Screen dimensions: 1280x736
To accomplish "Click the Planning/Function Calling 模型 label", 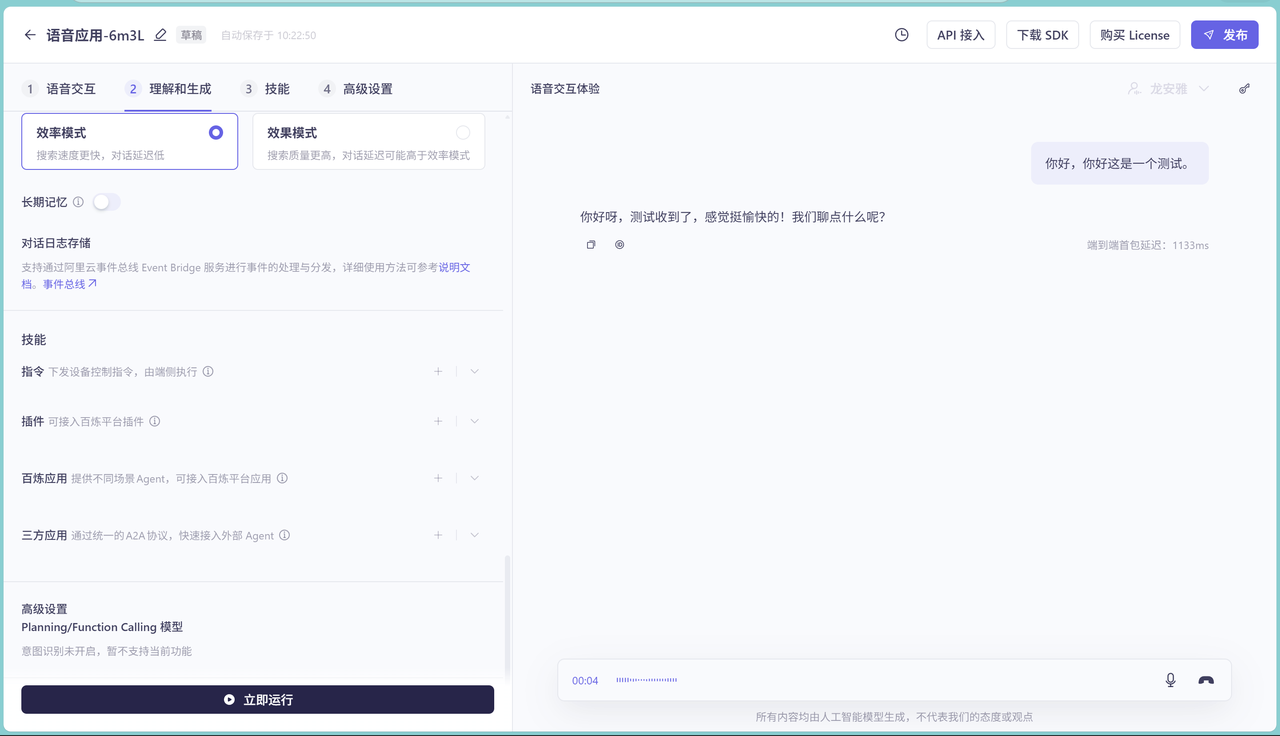I will 102,628.
